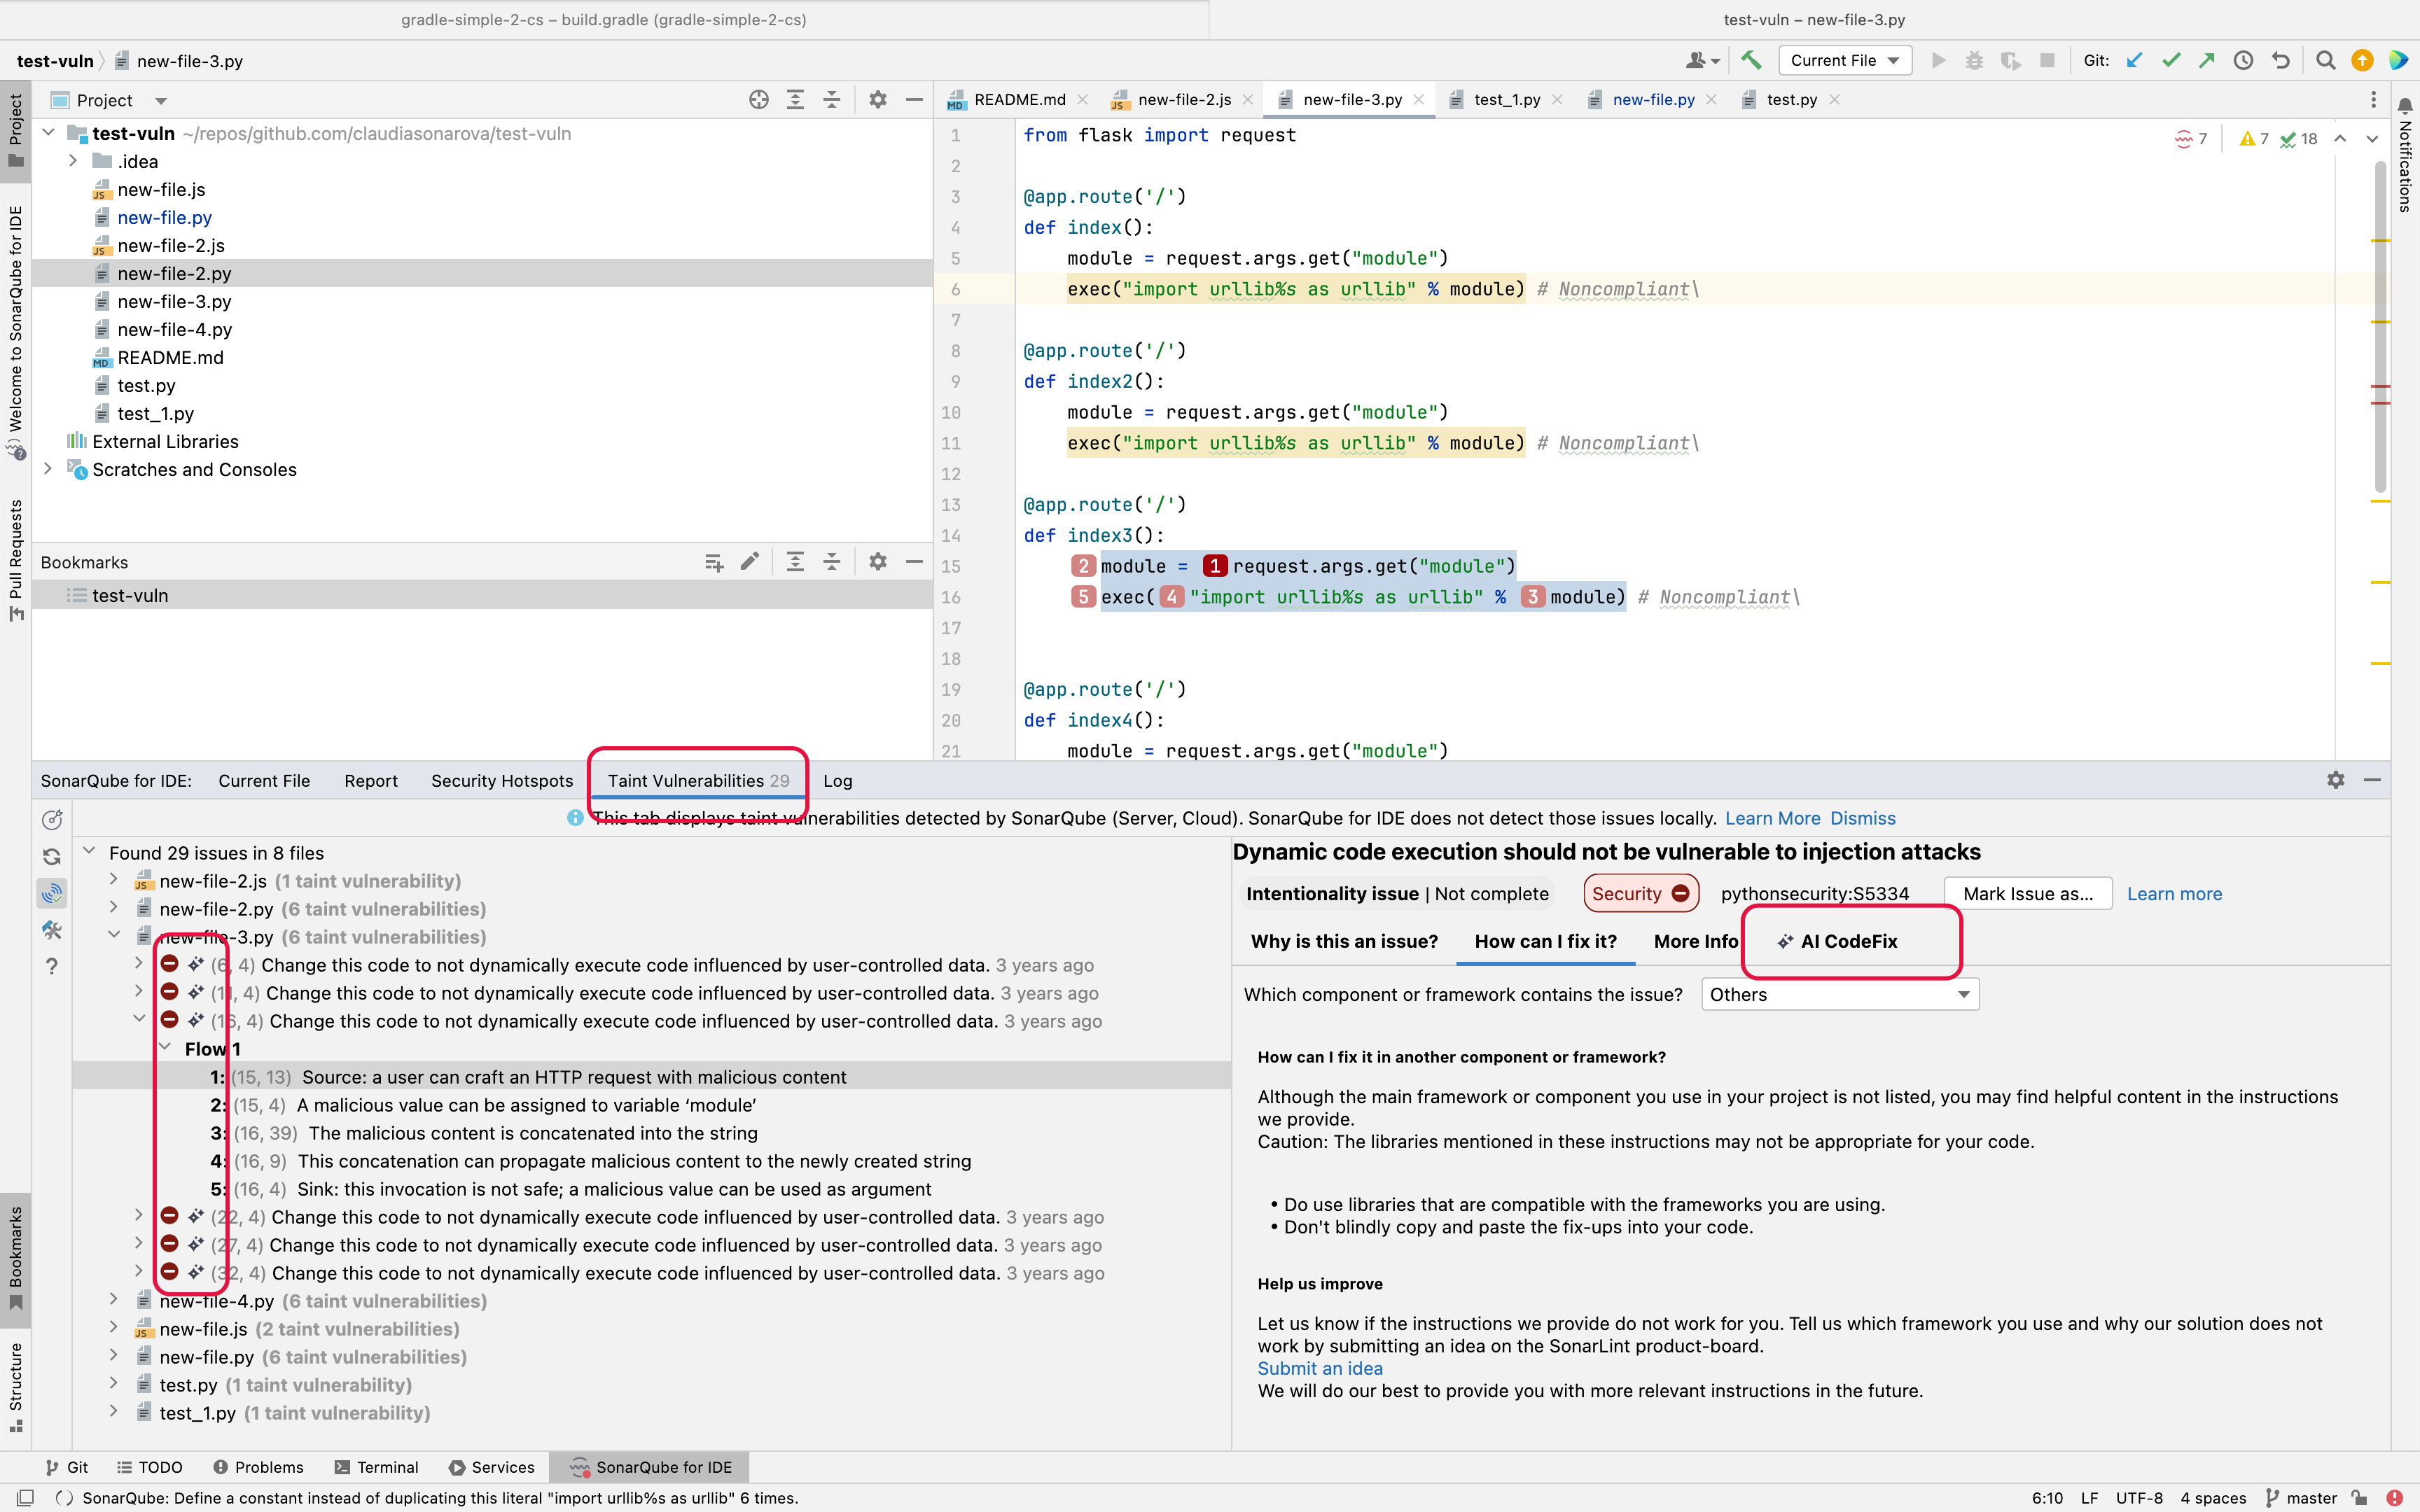Click the Bookmarks edit pencil icon
Viewport: 2420px width, 1512px height.
point(750,561)
